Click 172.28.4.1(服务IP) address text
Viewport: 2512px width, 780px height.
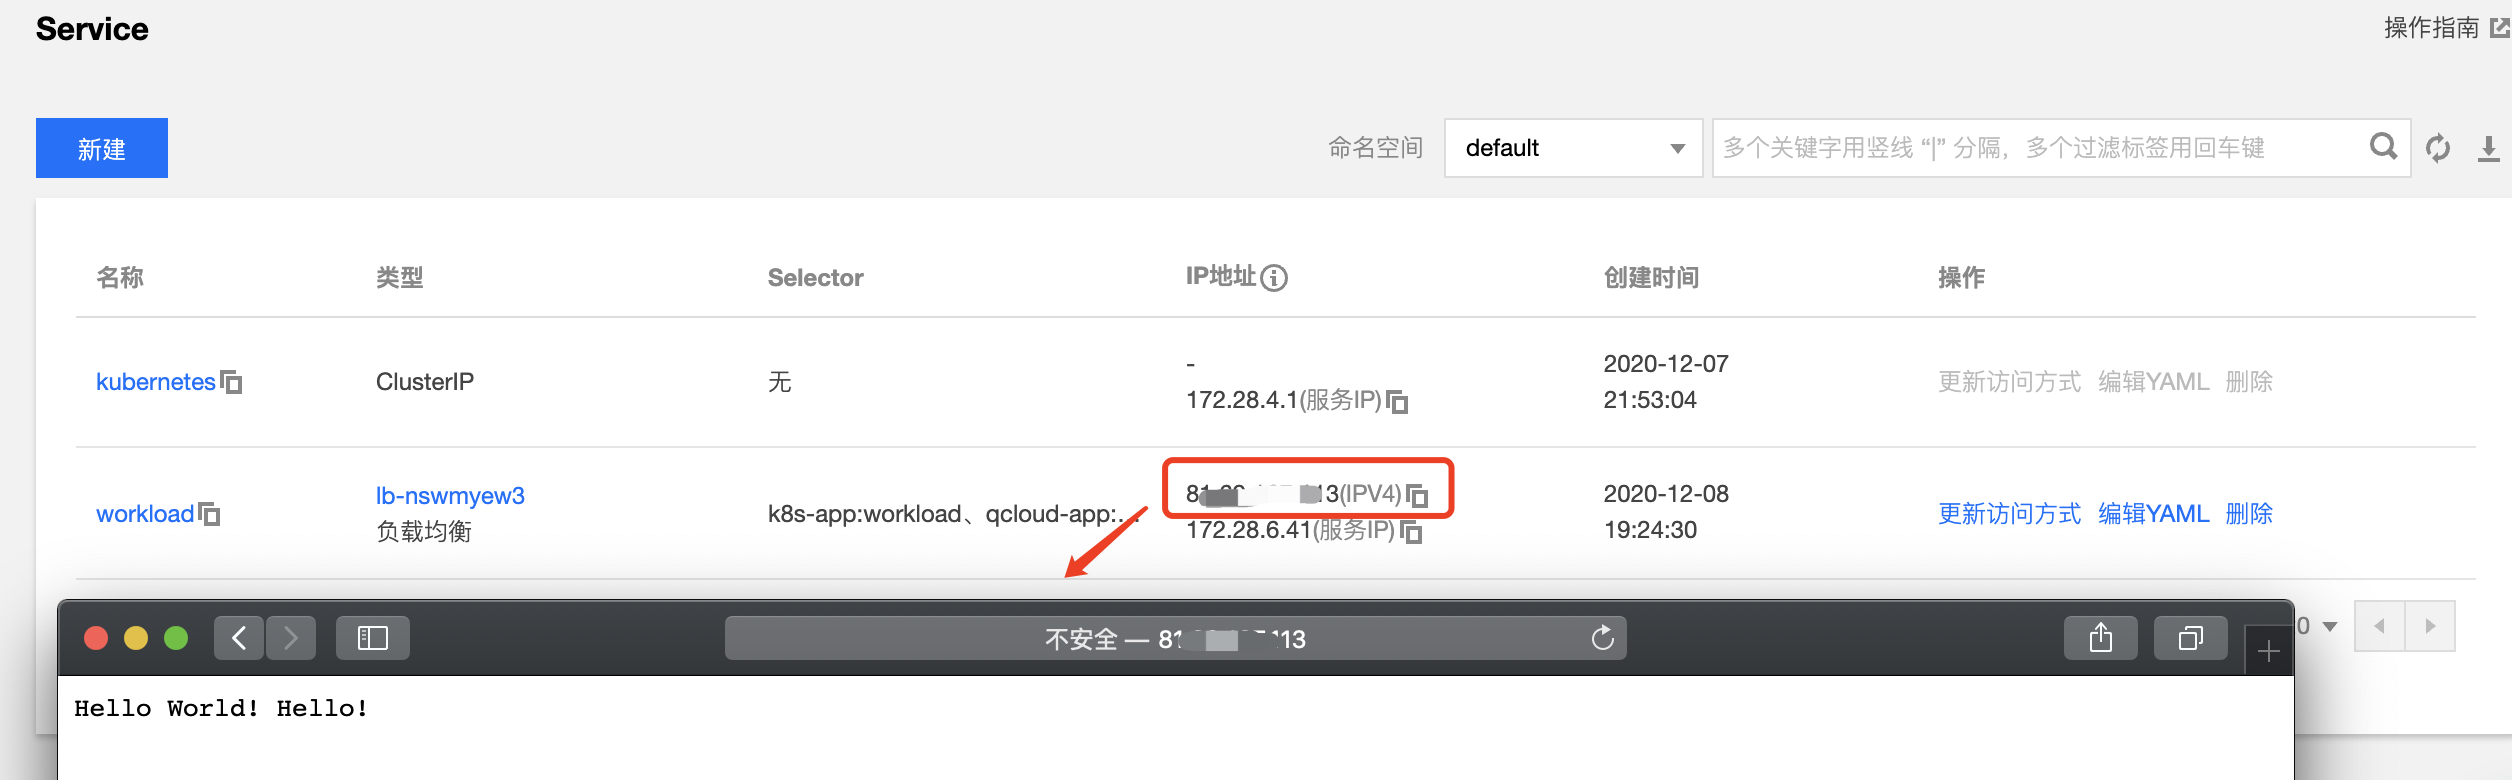pyautogui.click(x=1284, y=400)
